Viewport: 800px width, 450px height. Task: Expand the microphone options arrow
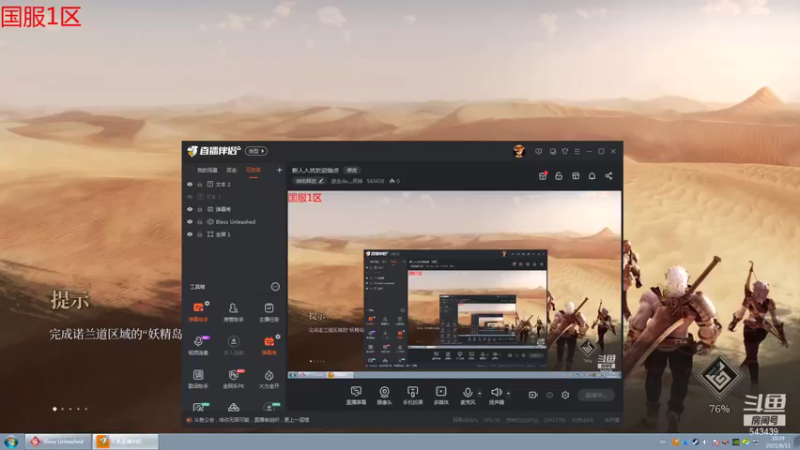click(479, 393)
